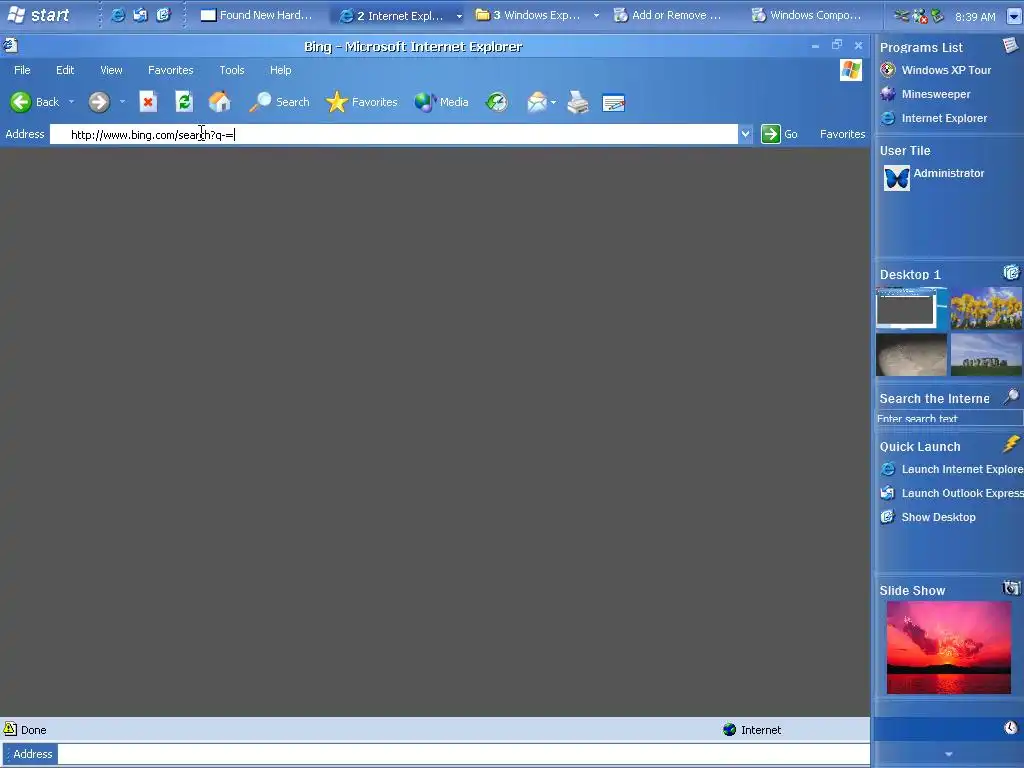Select the moon desktop thumbnail
1024x768 pixels.
[x=912, y=355]
